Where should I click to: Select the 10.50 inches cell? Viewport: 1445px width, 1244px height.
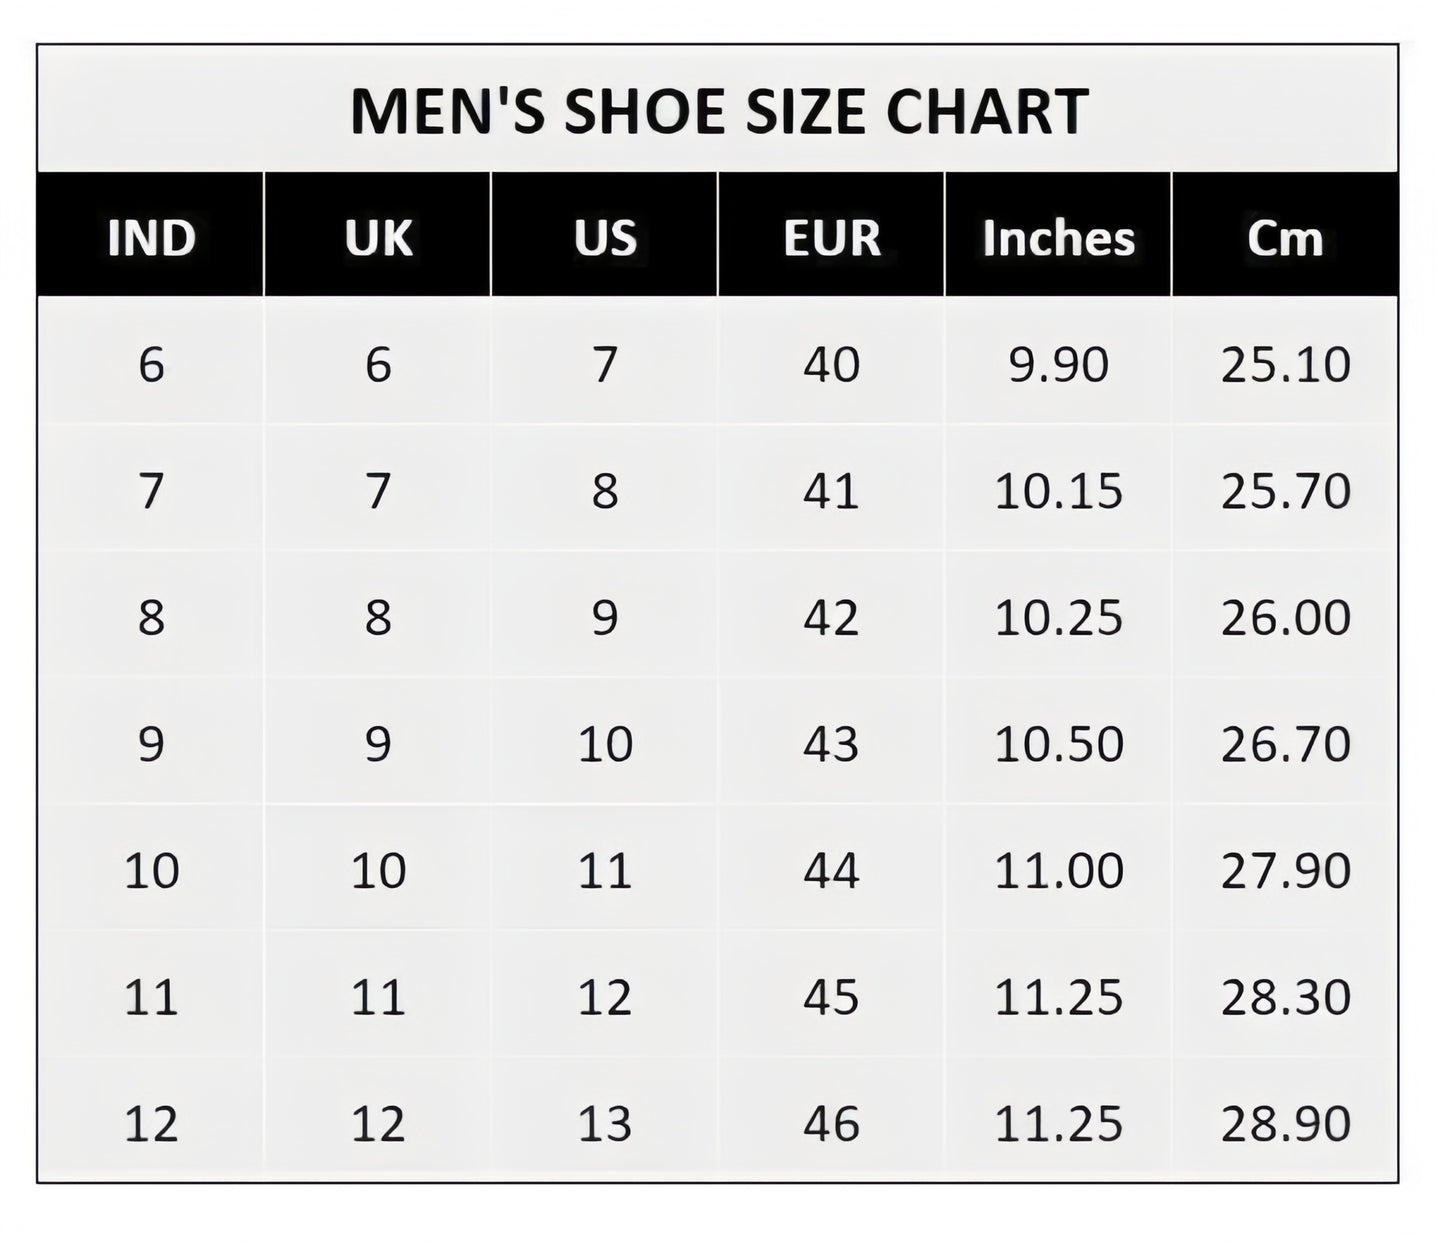1058,744
